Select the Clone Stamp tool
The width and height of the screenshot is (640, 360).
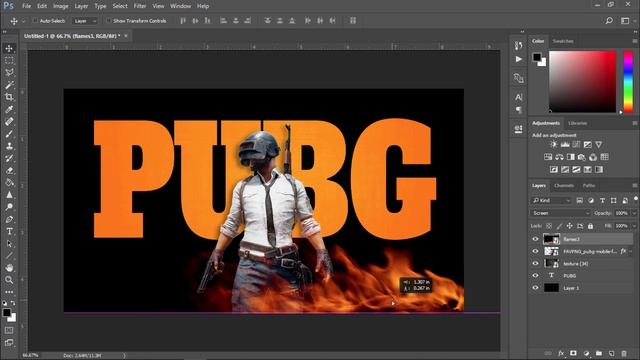tap(9, 146)
